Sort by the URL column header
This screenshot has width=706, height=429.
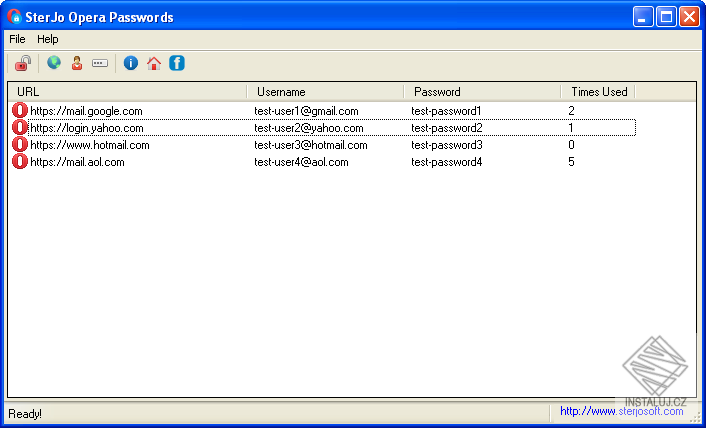pyautogui.click(x=127, y=92)
